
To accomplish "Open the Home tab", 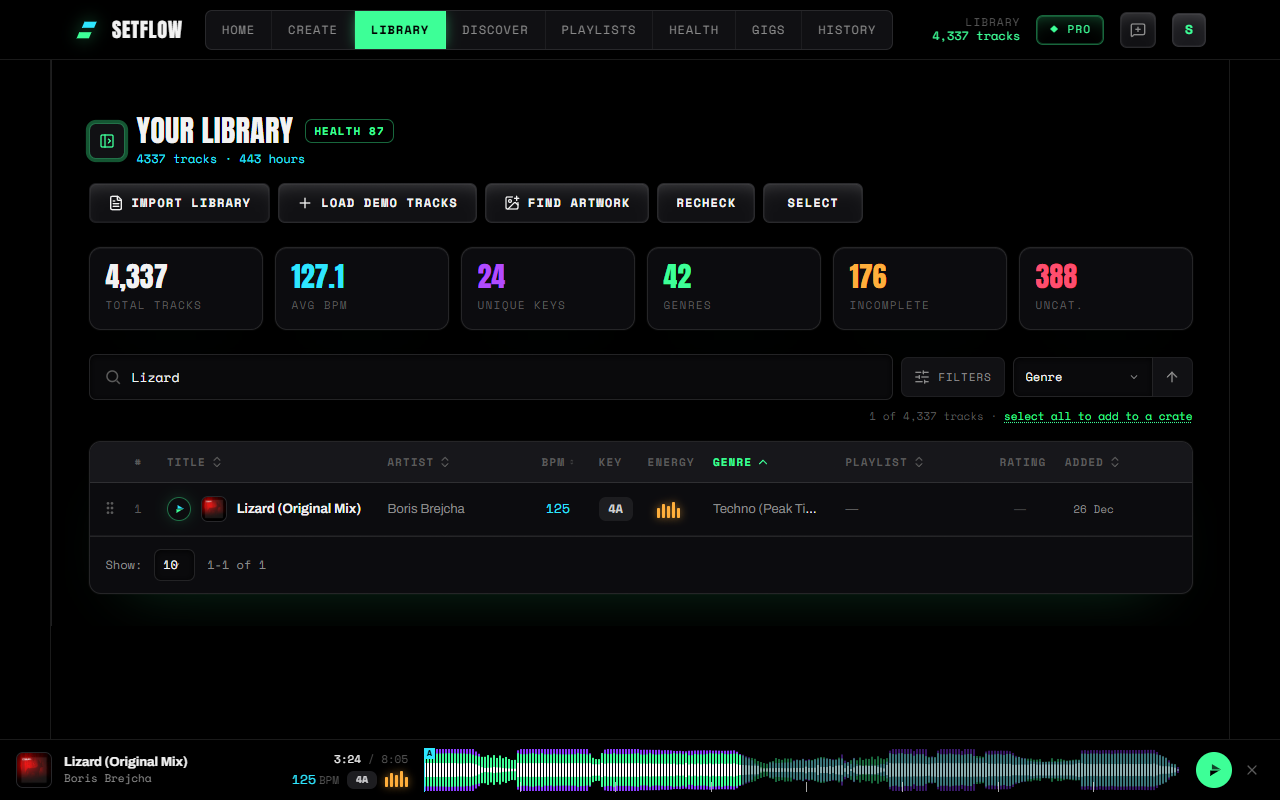I will [238, 30].
